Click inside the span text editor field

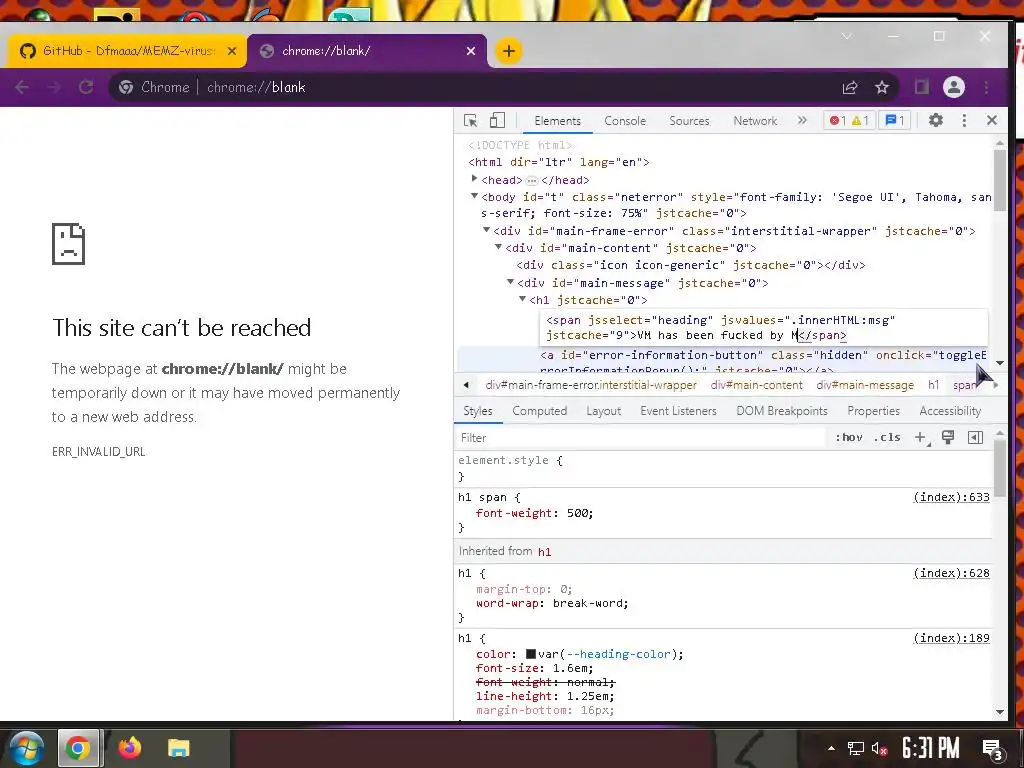click(764, 327)
